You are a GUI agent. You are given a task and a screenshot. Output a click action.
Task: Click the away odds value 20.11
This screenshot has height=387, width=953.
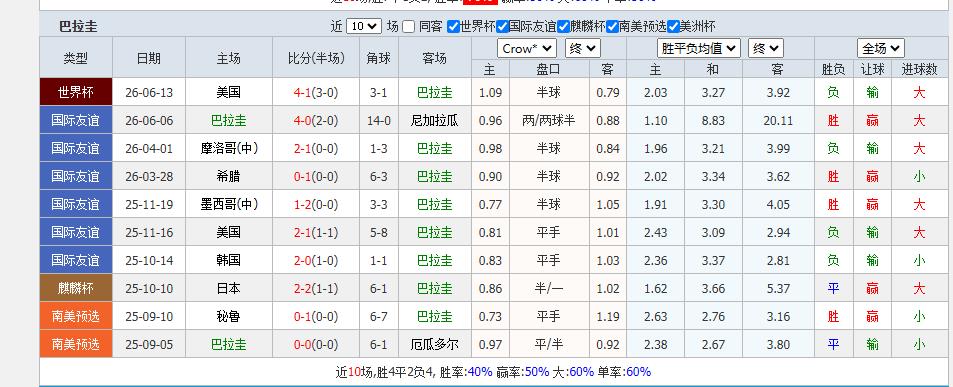(x=778, y=121)
